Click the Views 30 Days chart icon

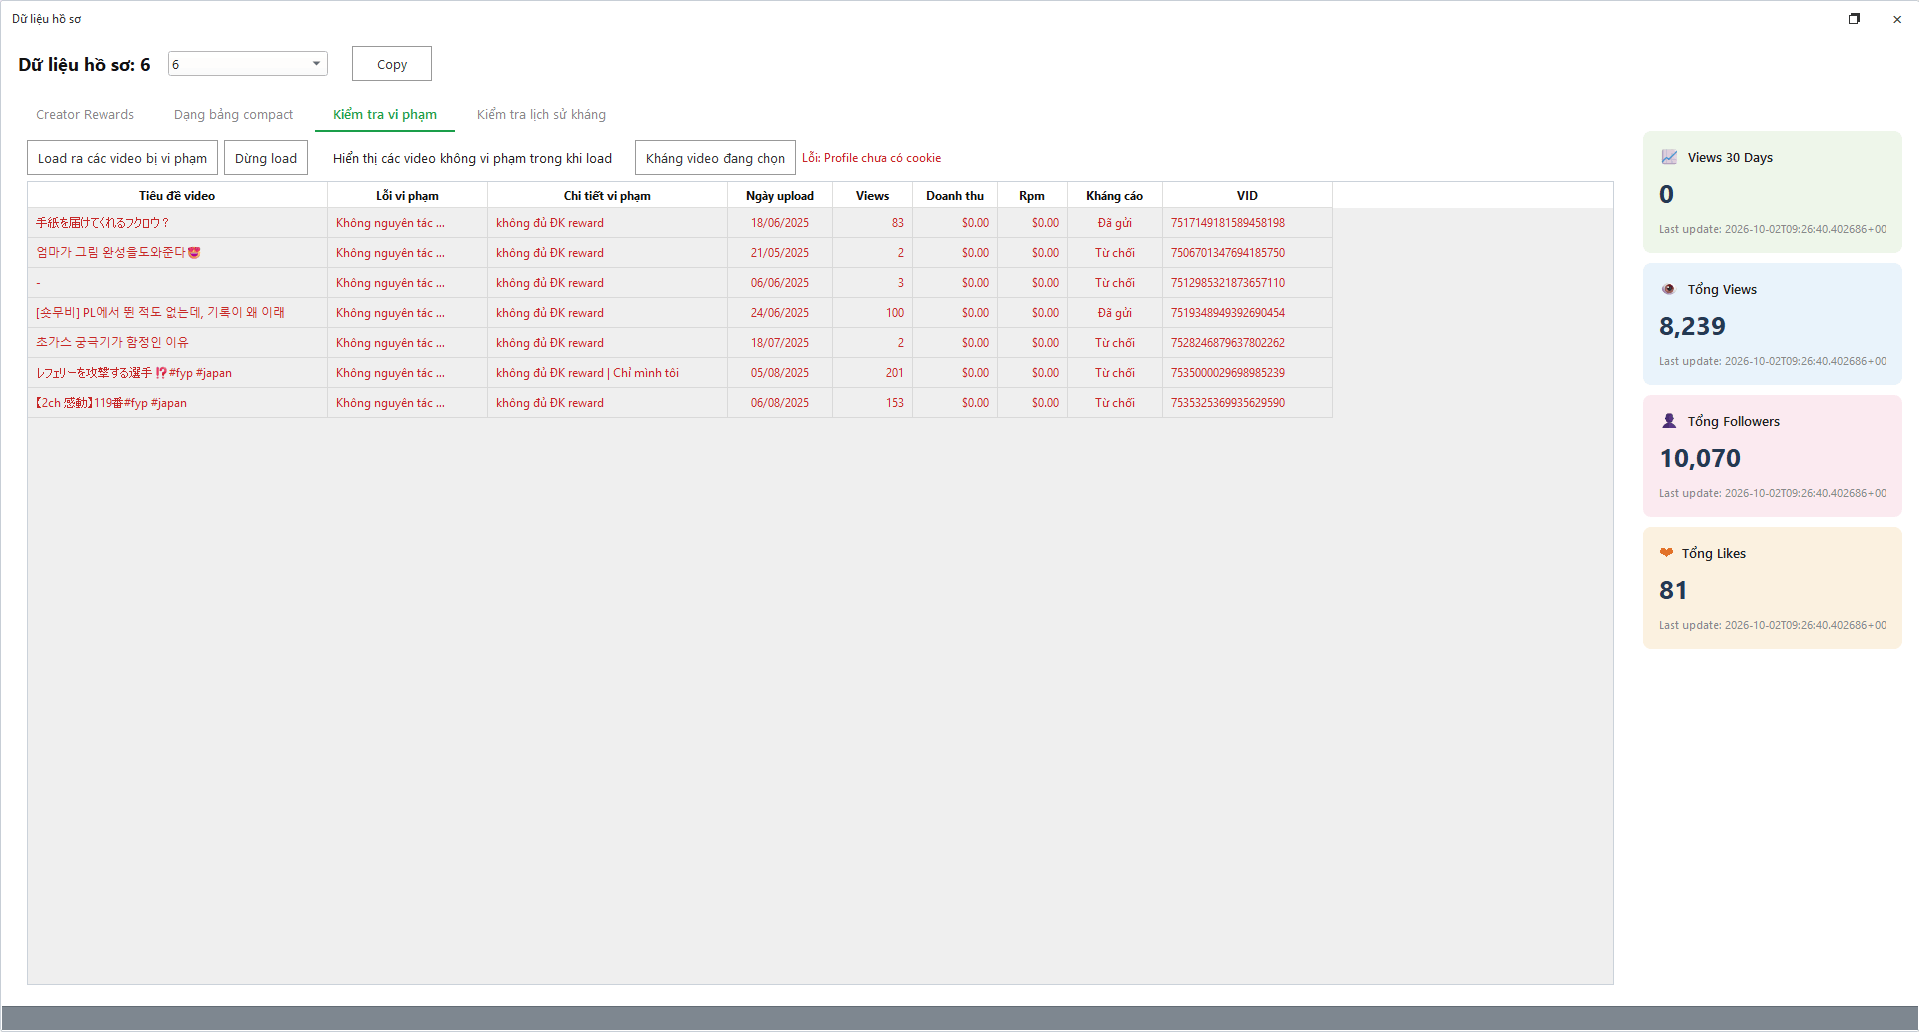pos(1669,157)
